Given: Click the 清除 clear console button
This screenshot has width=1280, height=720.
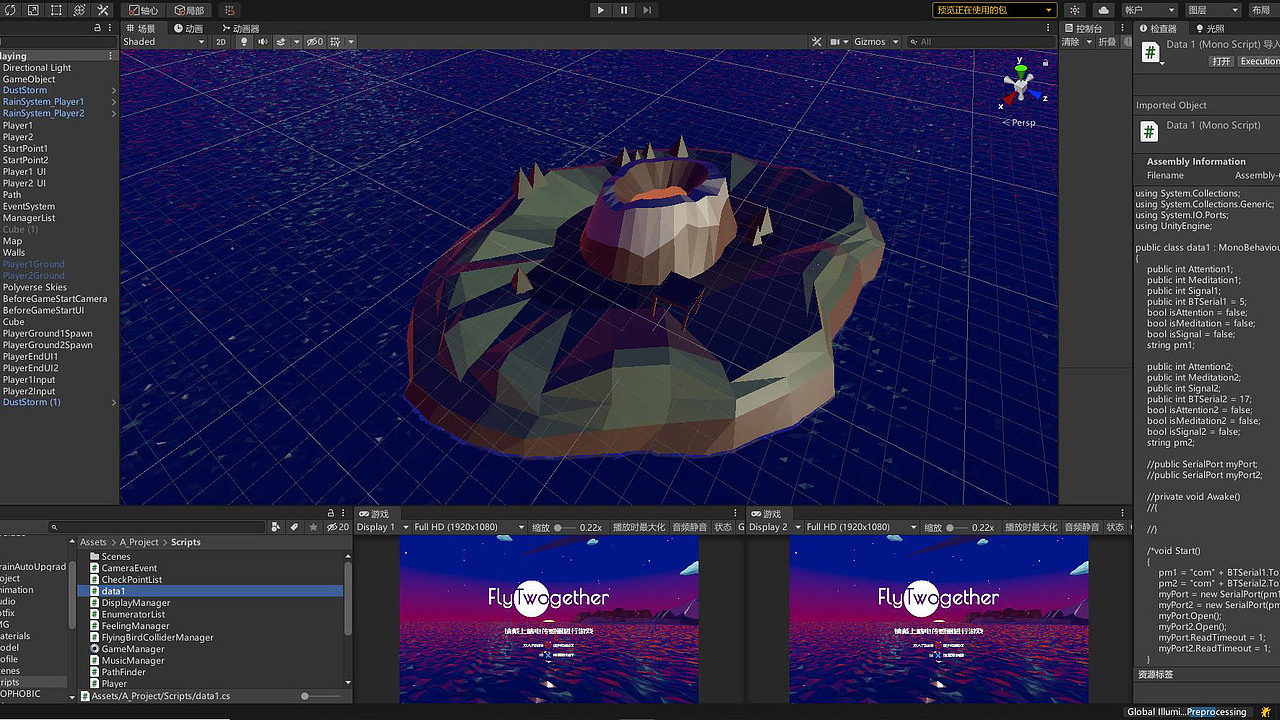Looking at the screenshot, I should (1070, 42).
